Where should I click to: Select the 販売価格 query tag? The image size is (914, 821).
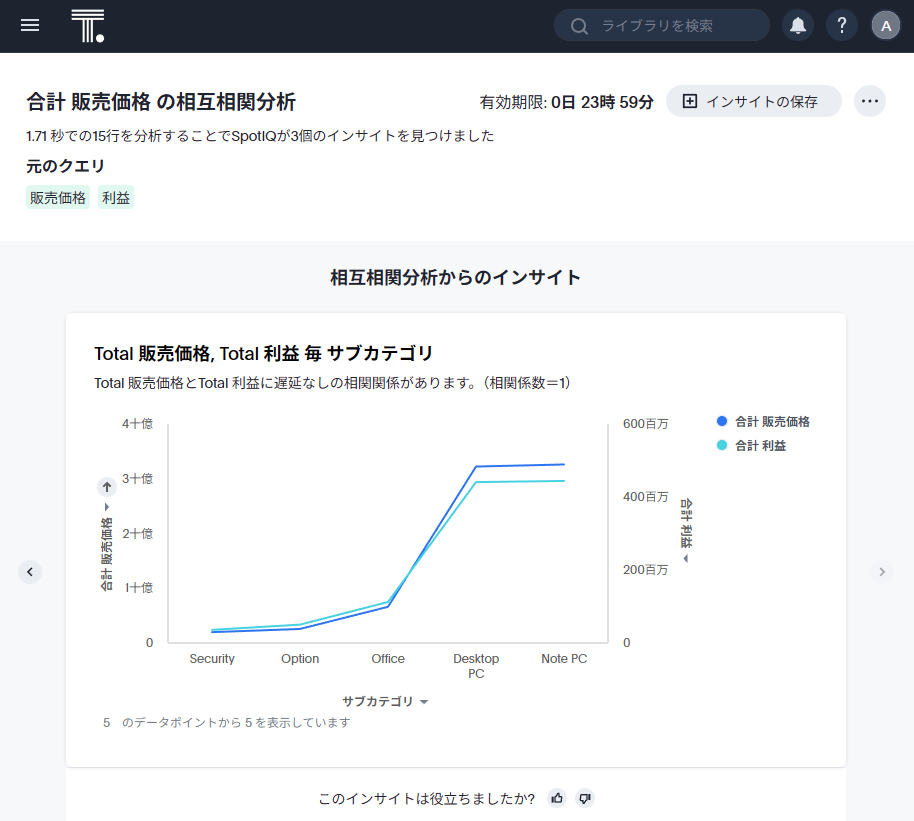click(x=58, y=198)
